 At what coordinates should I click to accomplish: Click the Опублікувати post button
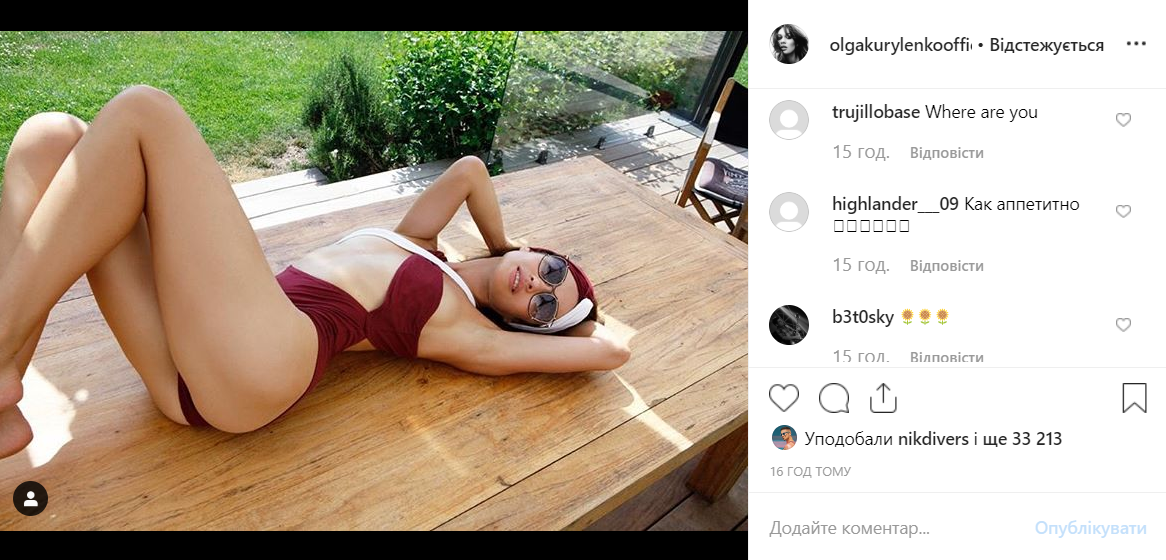click(1090, 529)
